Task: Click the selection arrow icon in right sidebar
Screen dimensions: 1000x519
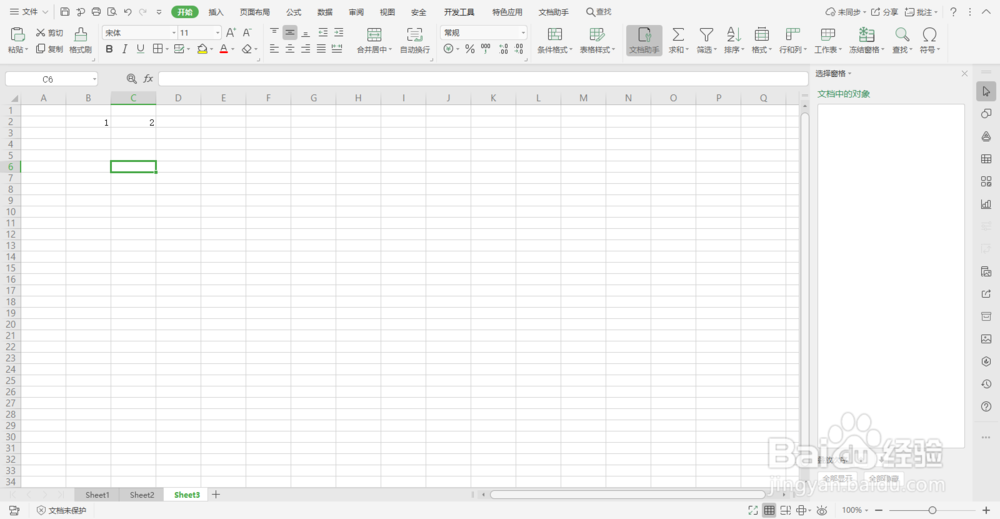Action: click(x=986, y=91)
